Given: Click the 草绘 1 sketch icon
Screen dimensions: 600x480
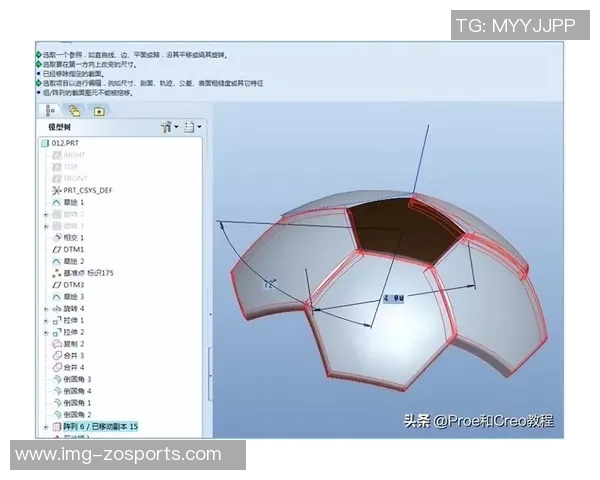Looking at the screenshot, I should click(56, 202).
